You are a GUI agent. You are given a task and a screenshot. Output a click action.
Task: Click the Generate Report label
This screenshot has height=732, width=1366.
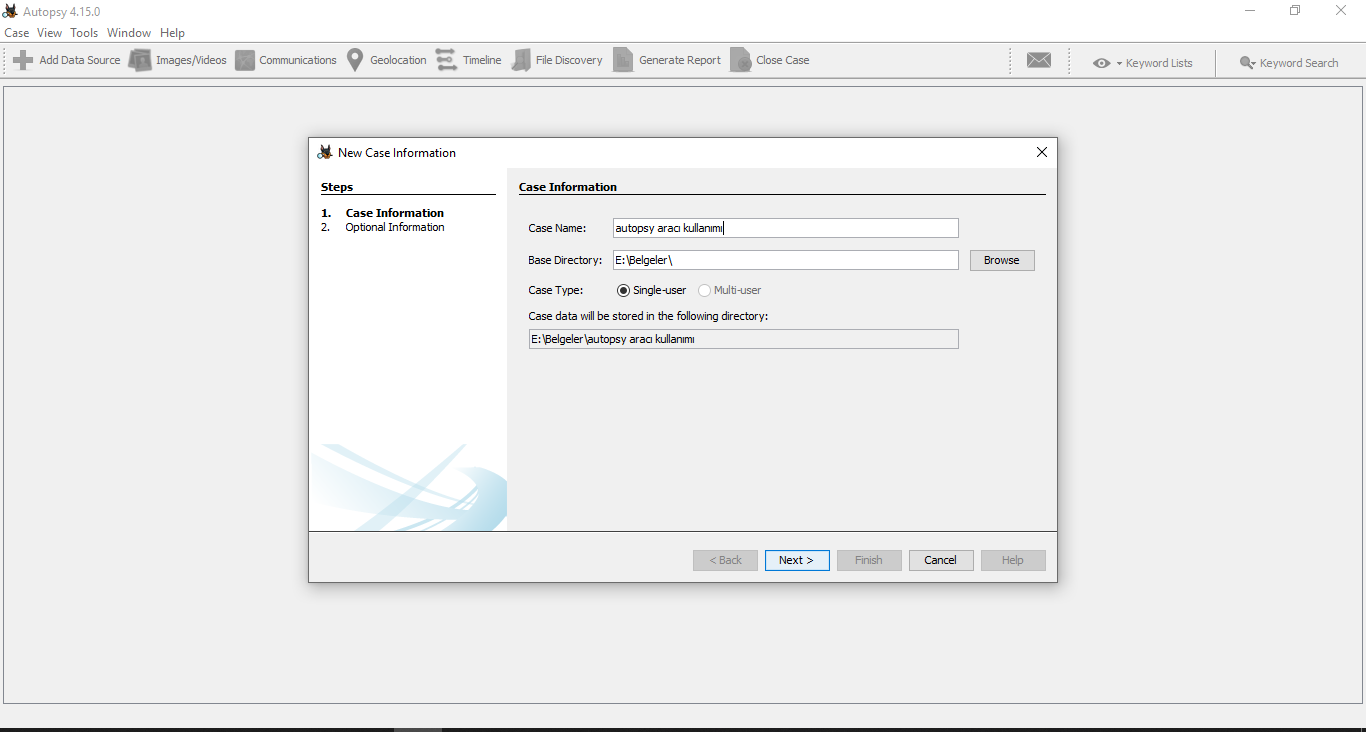click(680, 60)
